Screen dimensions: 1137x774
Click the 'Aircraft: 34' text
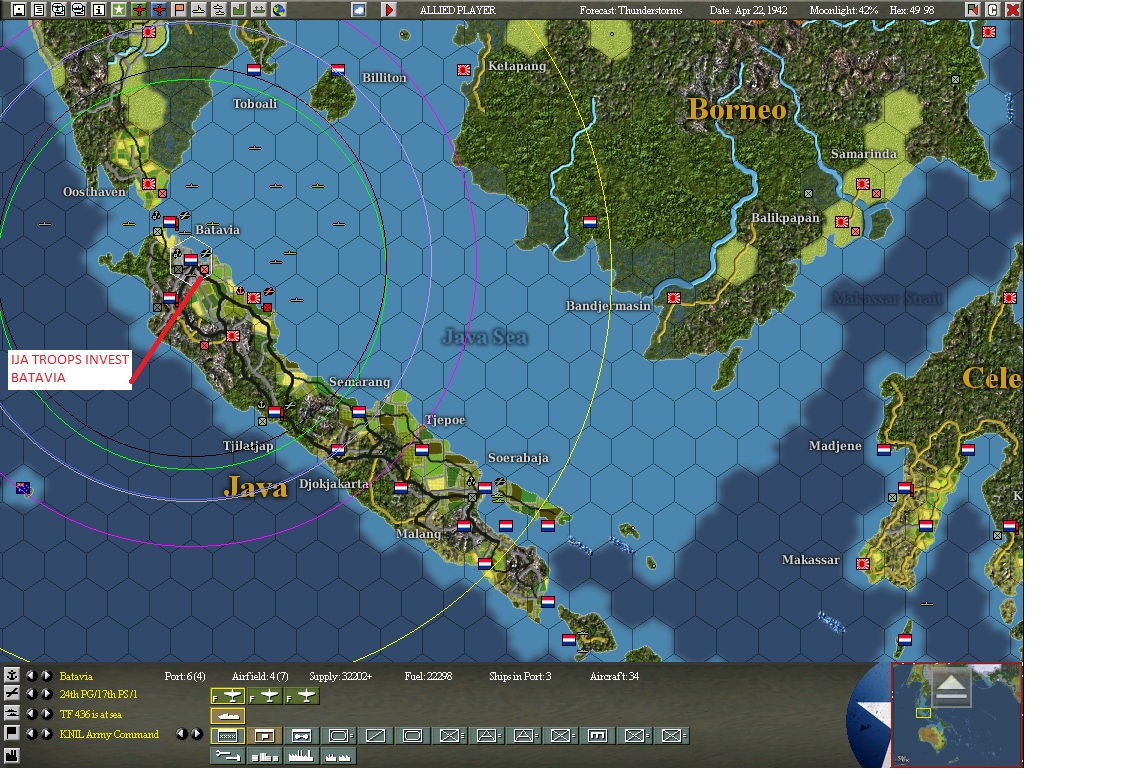click(614, 676)
